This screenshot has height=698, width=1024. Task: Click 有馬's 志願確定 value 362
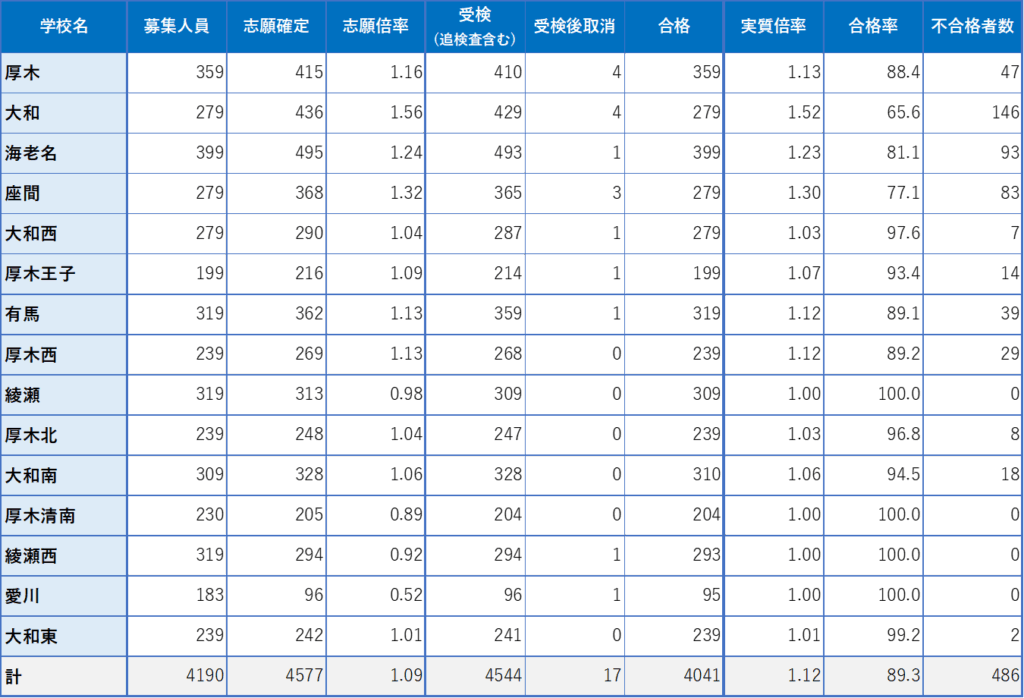(x=309, y=313)
